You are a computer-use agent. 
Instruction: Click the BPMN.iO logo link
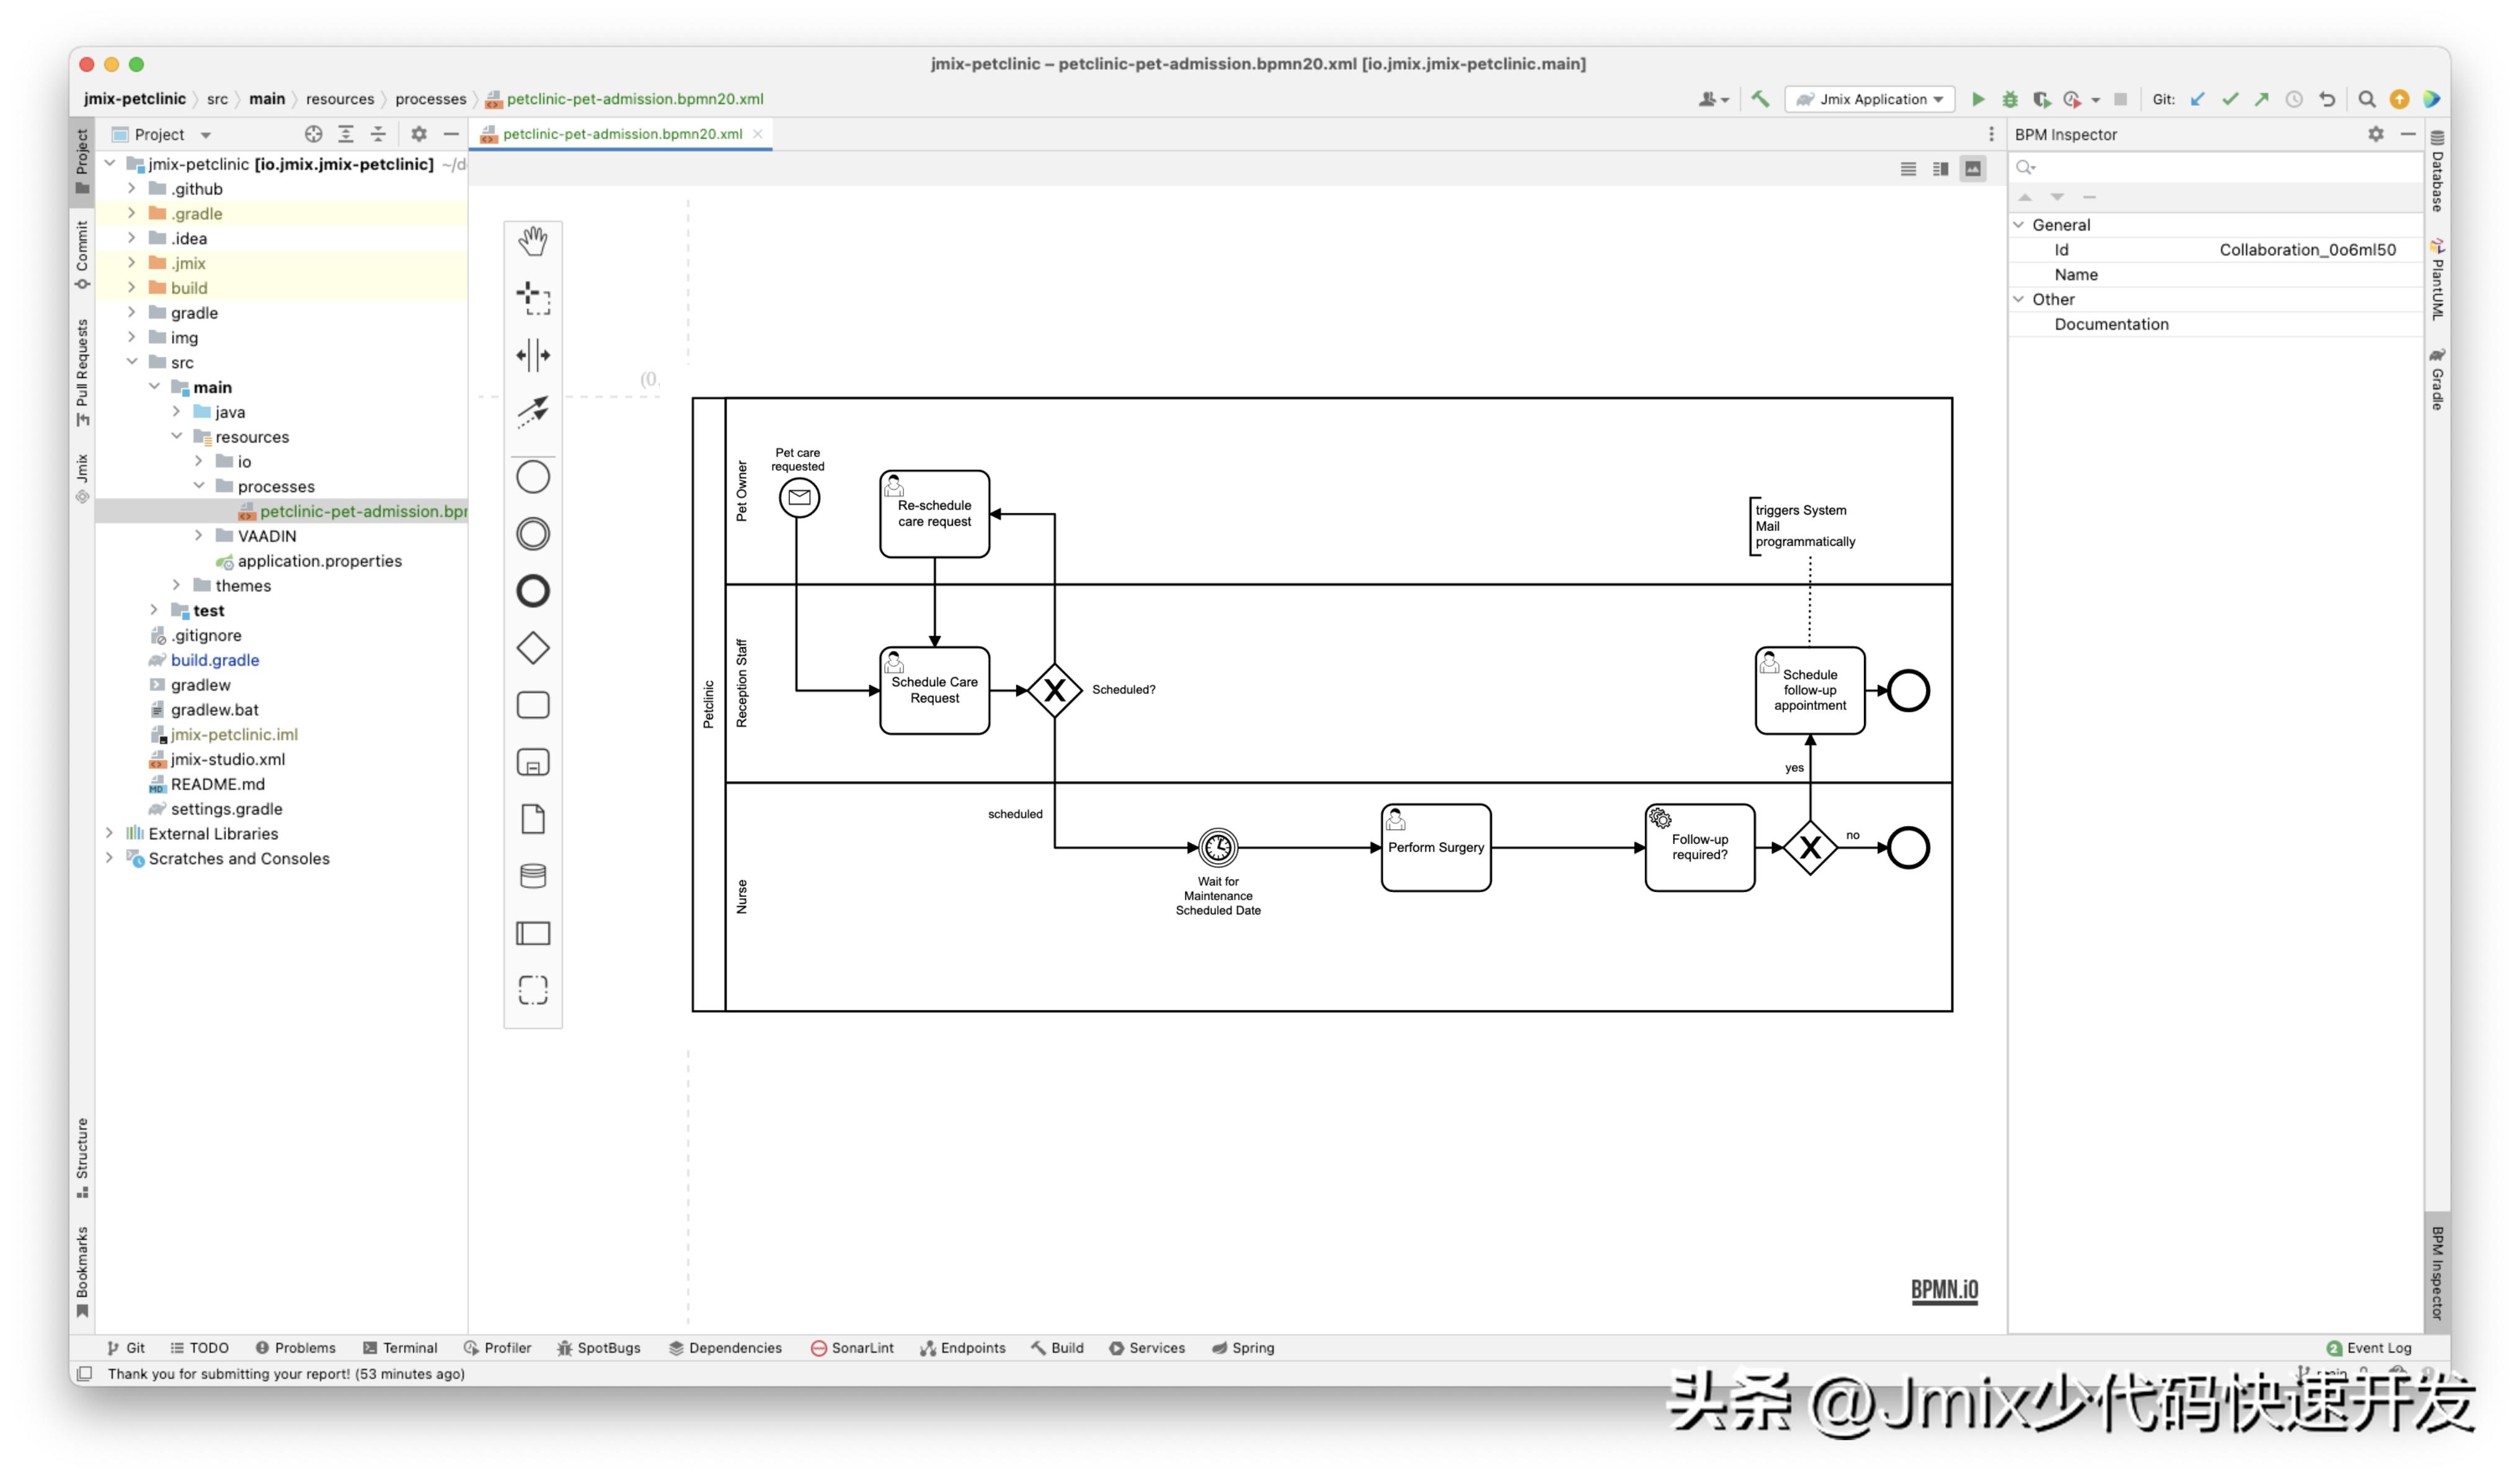[1944, 1289]
